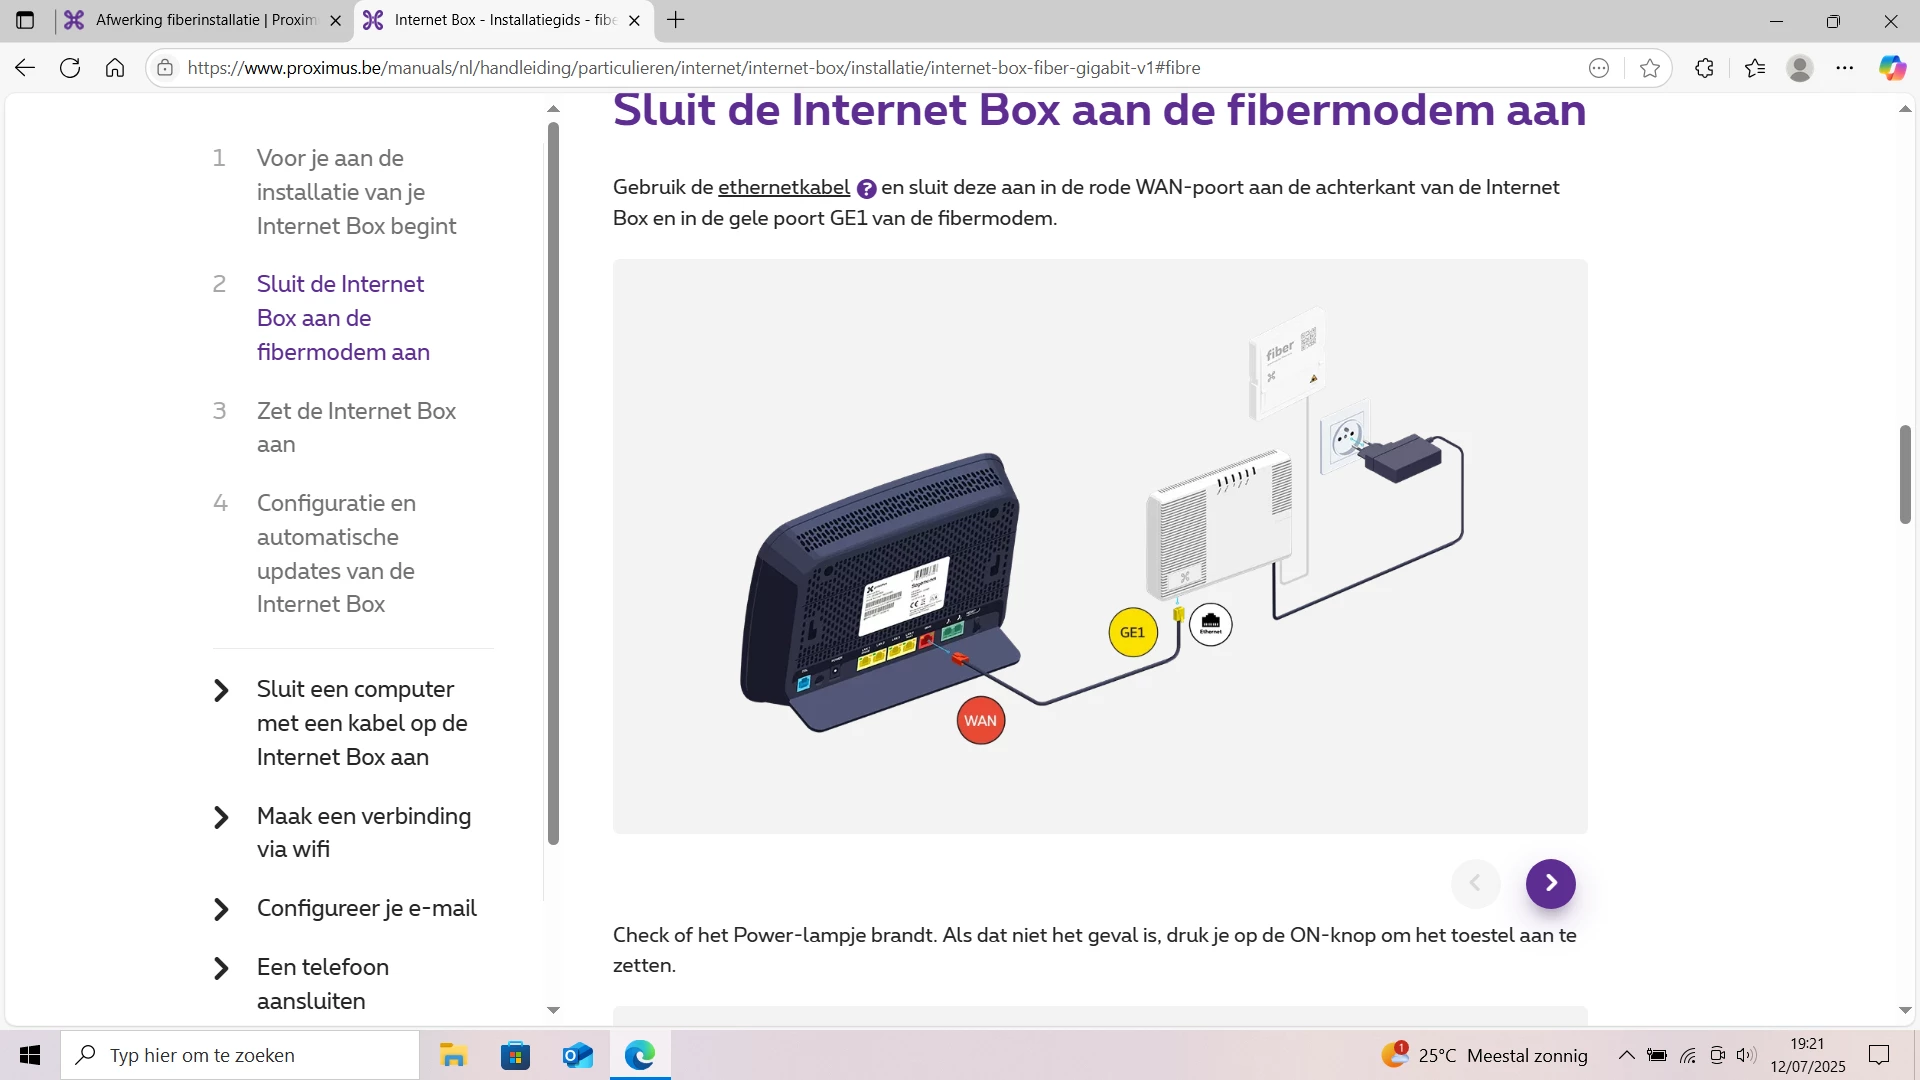Open the tab actions menu icon
The width and height of the screenshot is (1920, 1080).
coord(25,20)
